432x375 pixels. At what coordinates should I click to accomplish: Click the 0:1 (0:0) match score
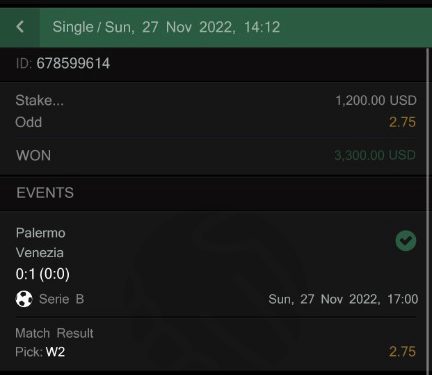43,274
